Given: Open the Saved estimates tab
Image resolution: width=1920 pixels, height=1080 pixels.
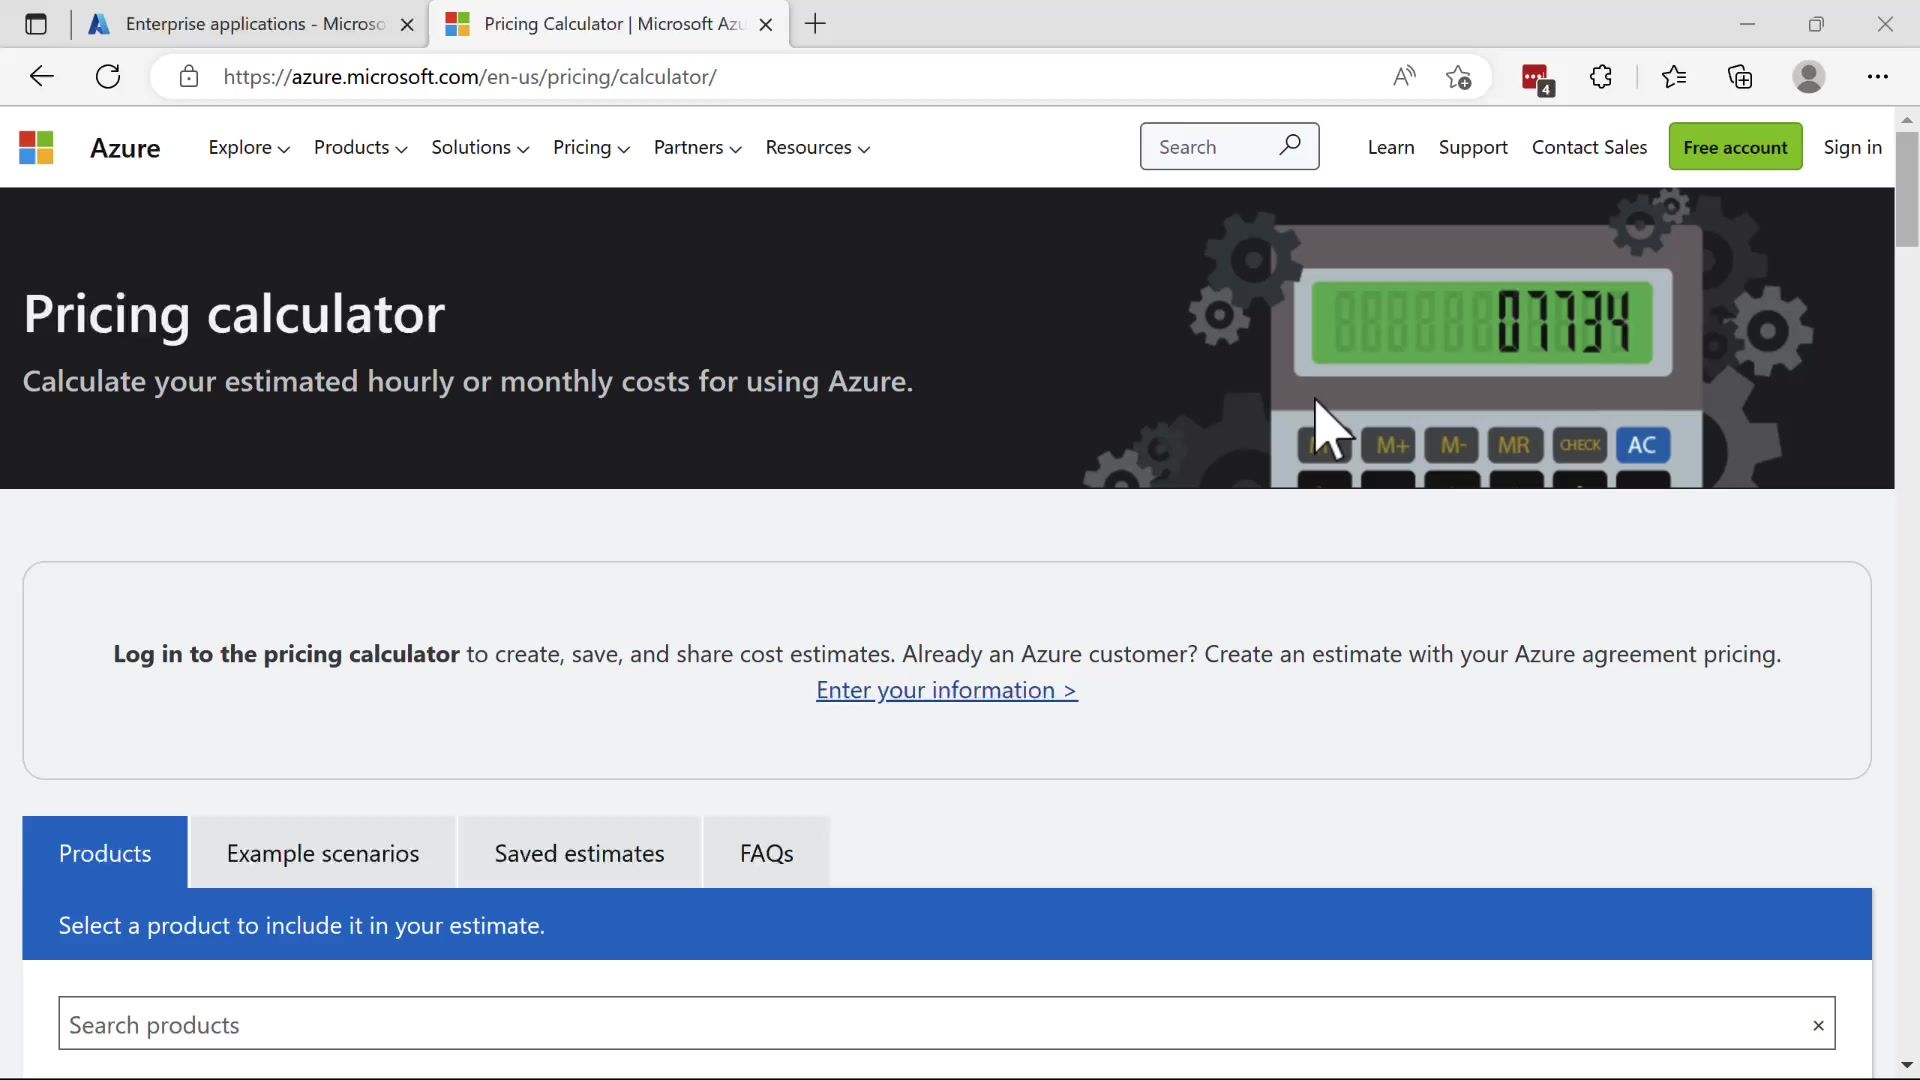Looking at the screenshot, I should click(x=579, y=853).
